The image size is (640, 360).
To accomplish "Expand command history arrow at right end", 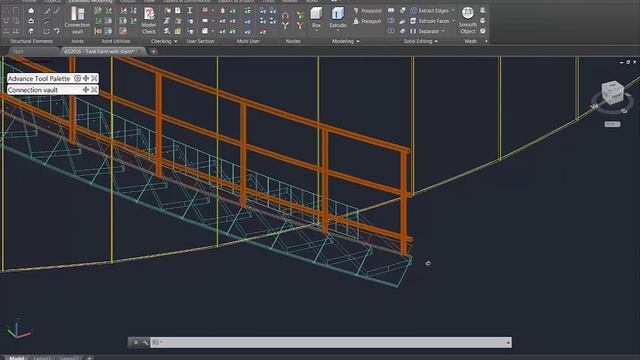I will coord(508,343).
